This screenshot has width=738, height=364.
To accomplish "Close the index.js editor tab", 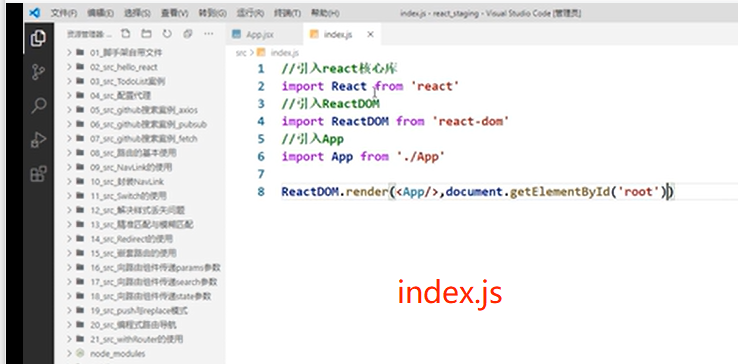I will click(370, 34).
